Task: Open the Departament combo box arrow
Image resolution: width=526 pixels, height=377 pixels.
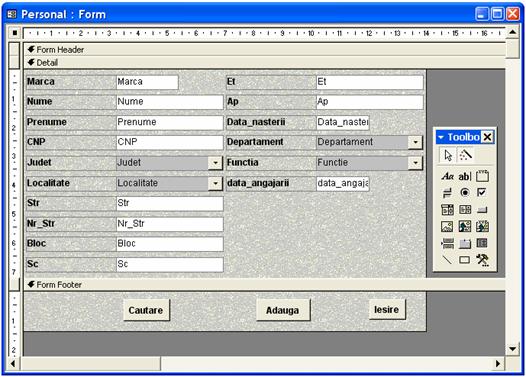Action: [415, 142]
